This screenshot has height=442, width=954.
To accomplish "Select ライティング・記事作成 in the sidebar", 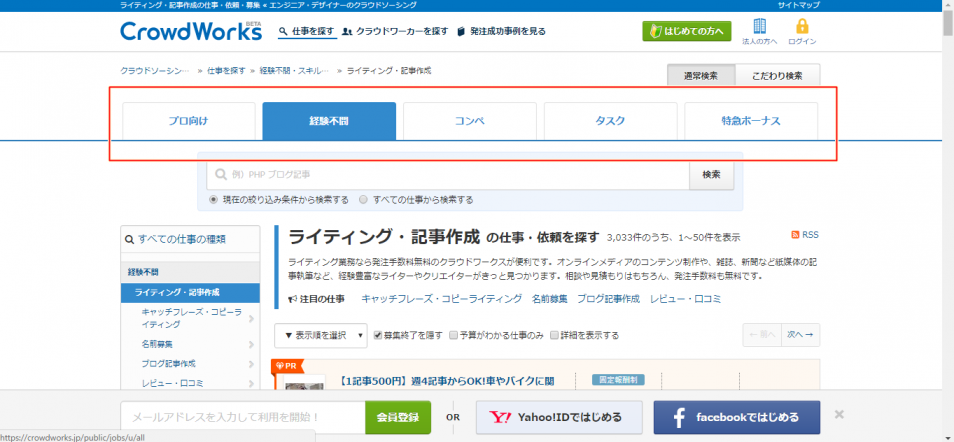I will pyautogui.click(x=190, y=292).
